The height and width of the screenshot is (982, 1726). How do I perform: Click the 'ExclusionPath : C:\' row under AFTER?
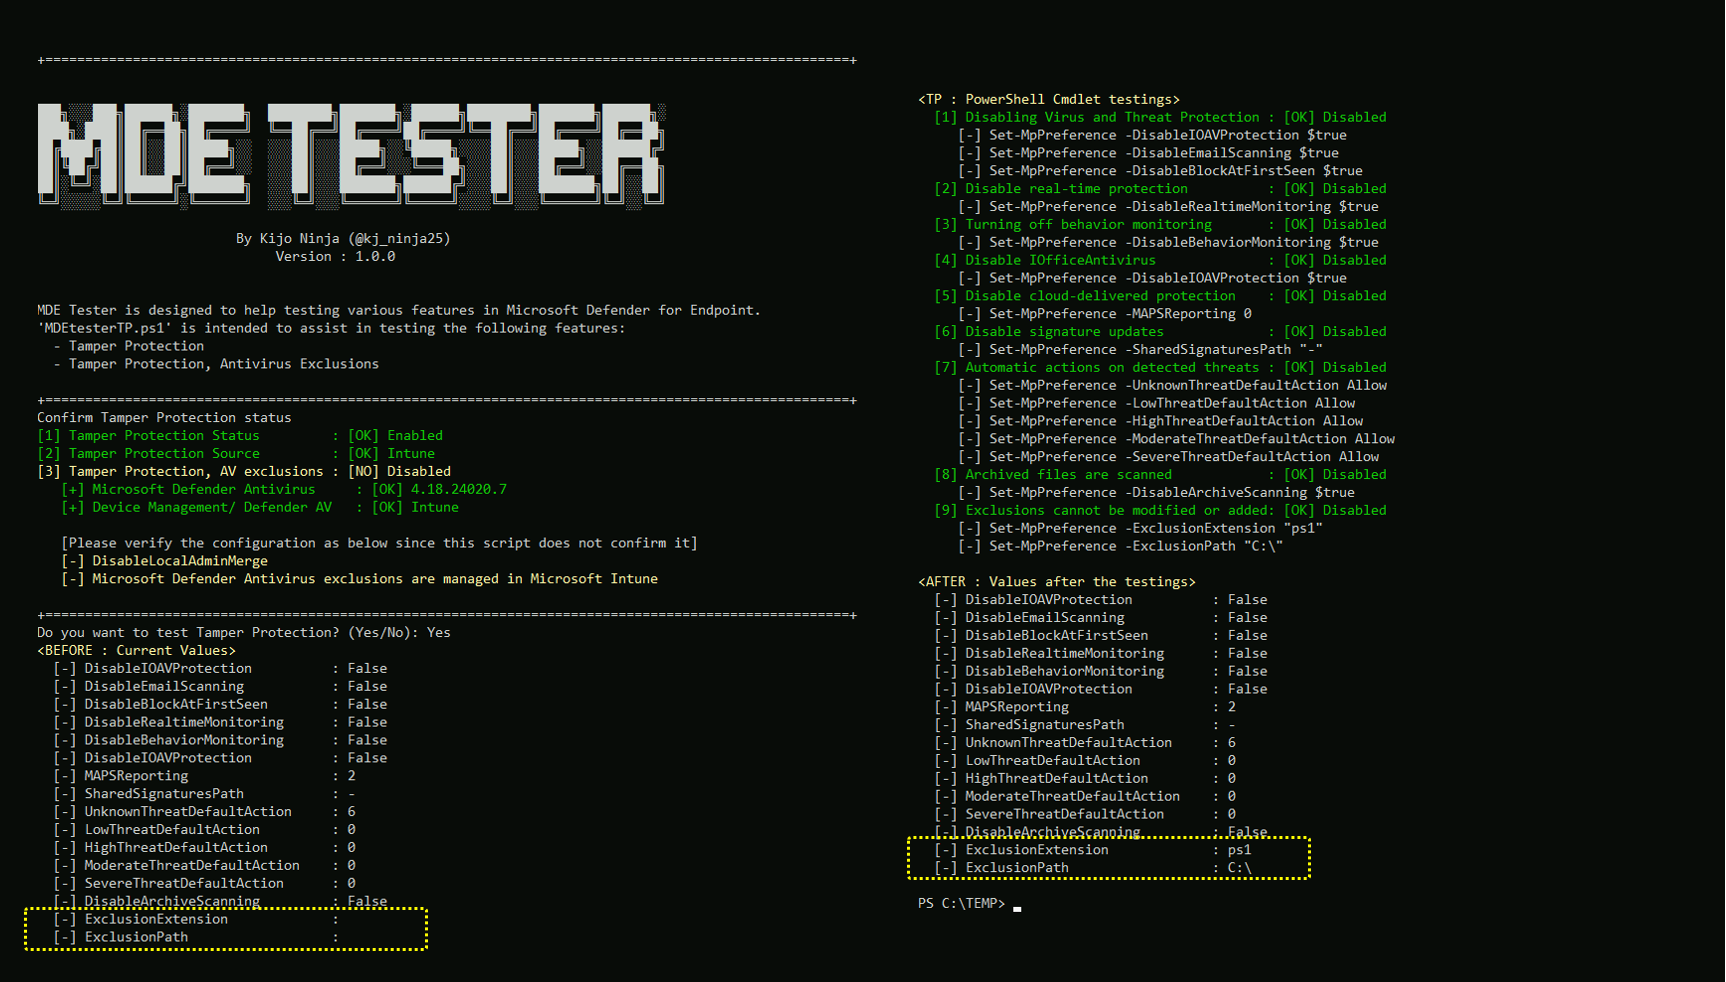tap(1092, 869)
